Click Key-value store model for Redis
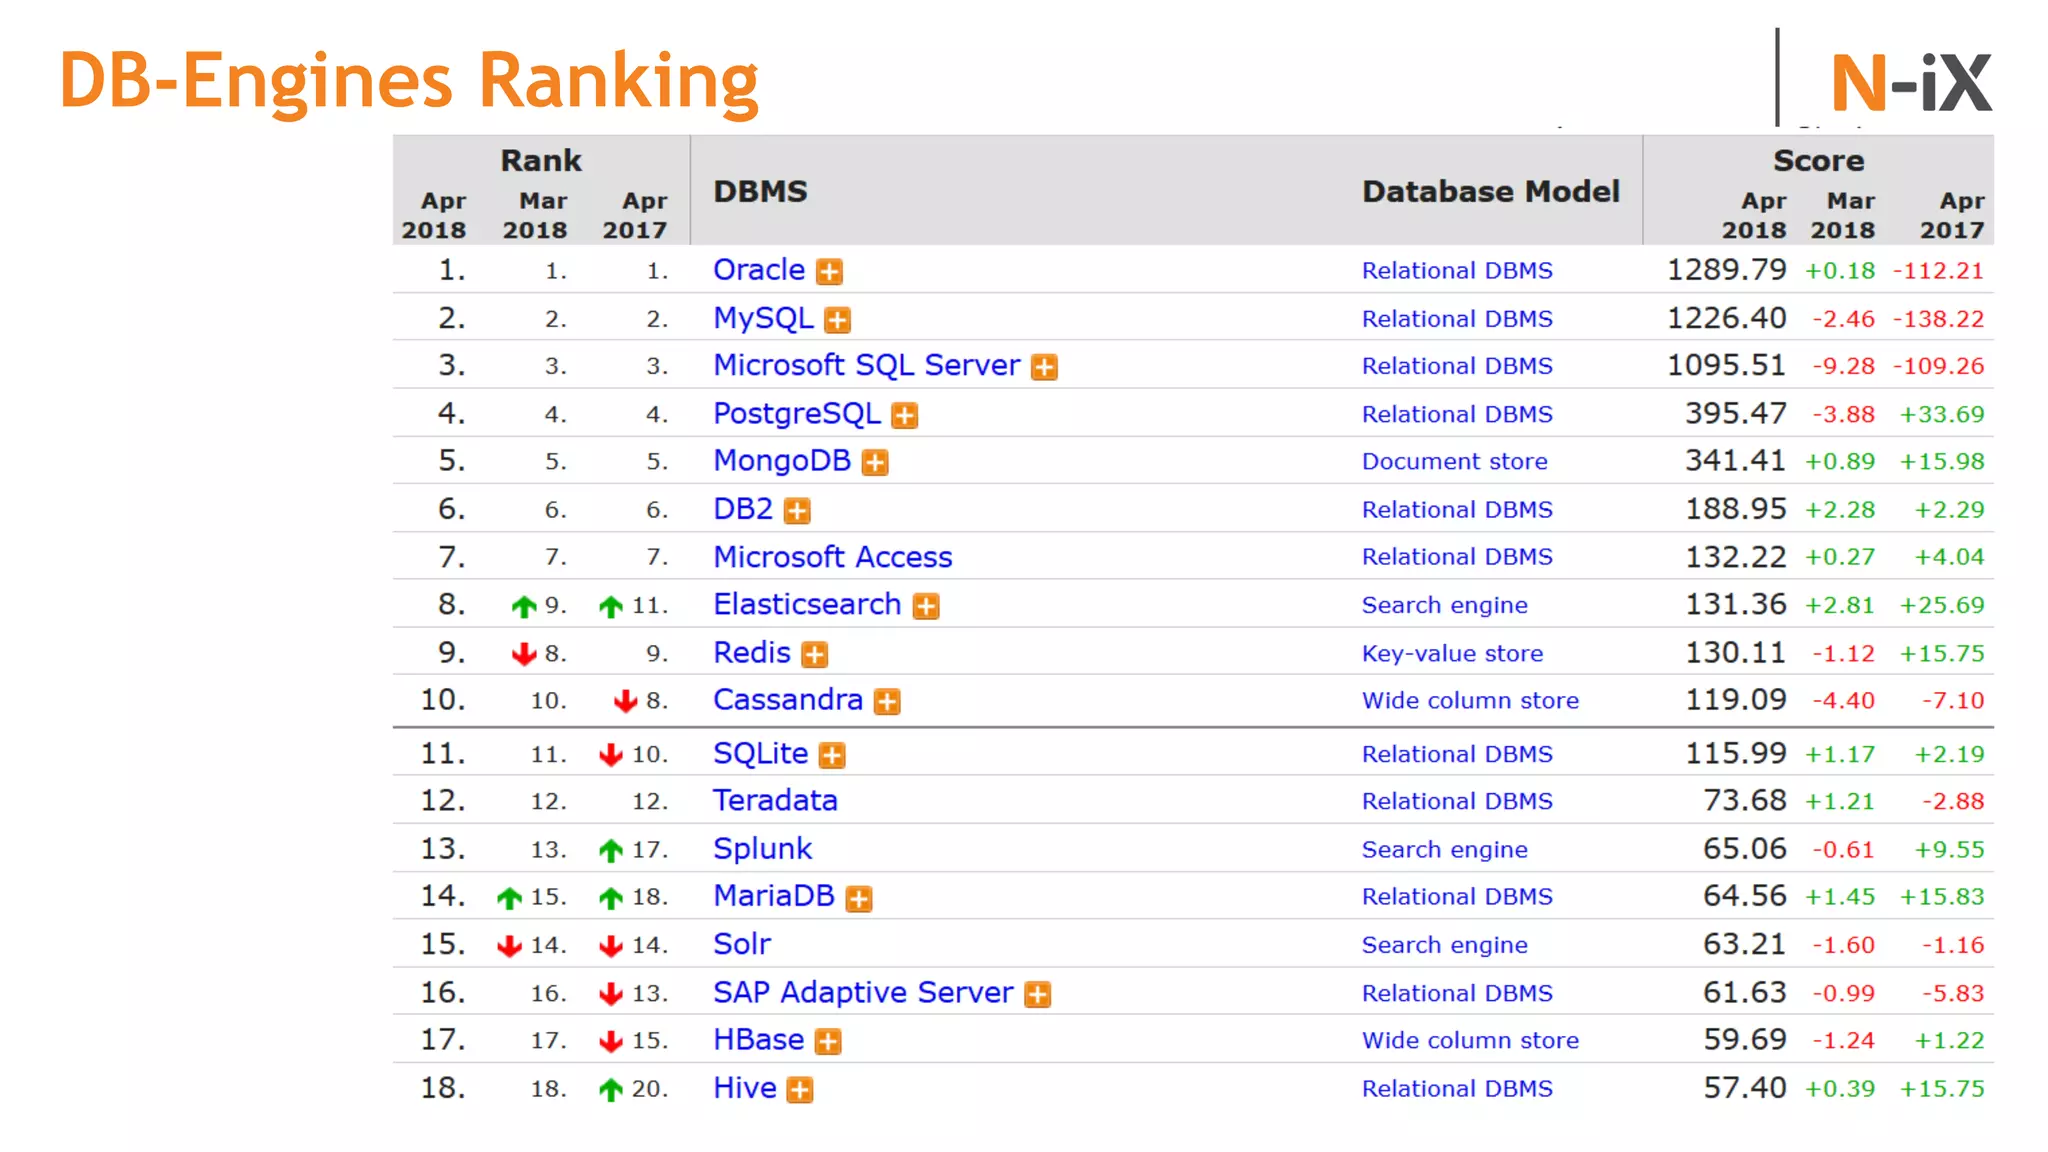 [1452, 654]
